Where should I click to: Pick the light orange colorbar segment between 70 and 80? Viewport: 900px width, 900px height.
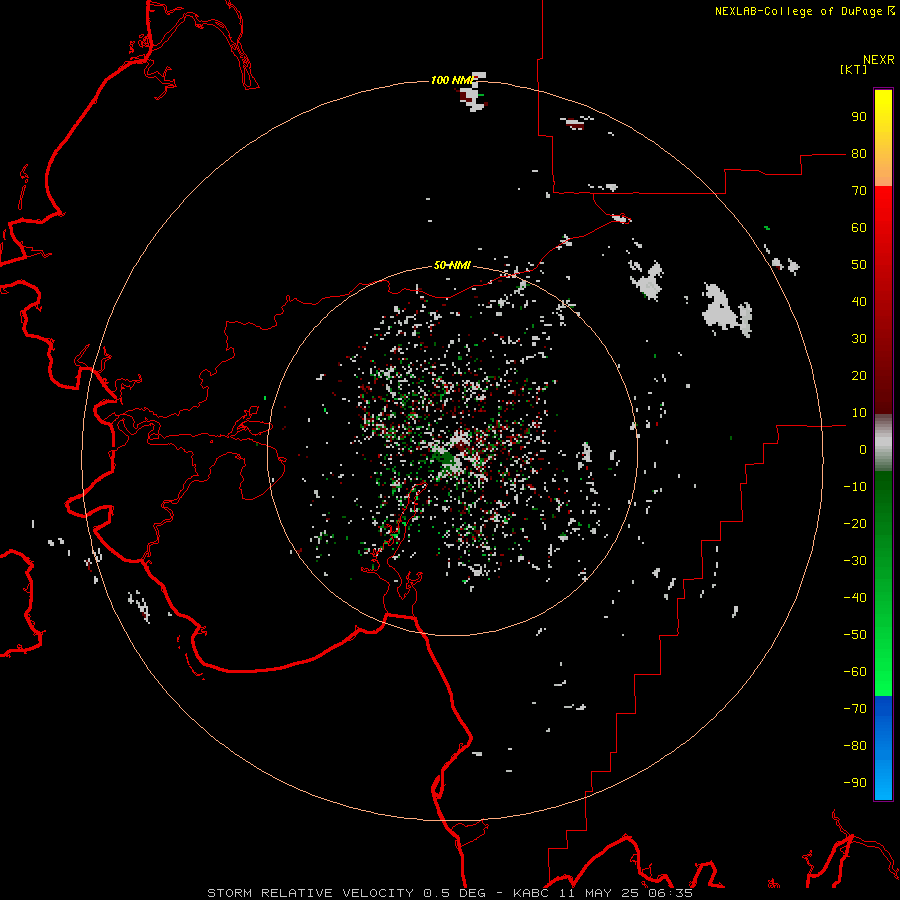[883, 169]
